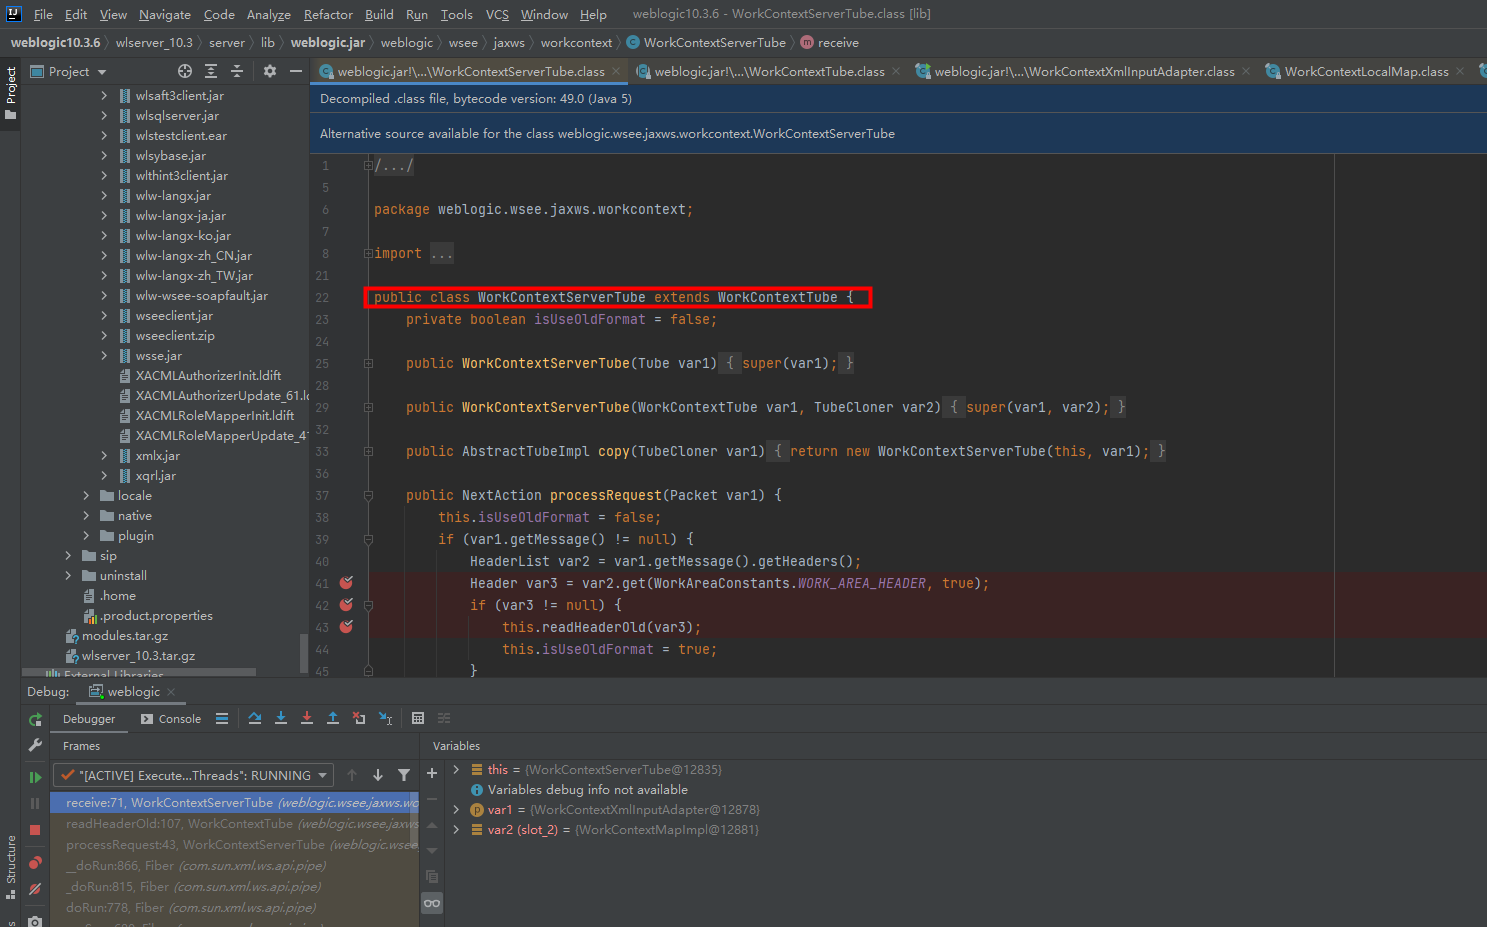
Task: Pause the running program
Action: click(x=35, y=803)
